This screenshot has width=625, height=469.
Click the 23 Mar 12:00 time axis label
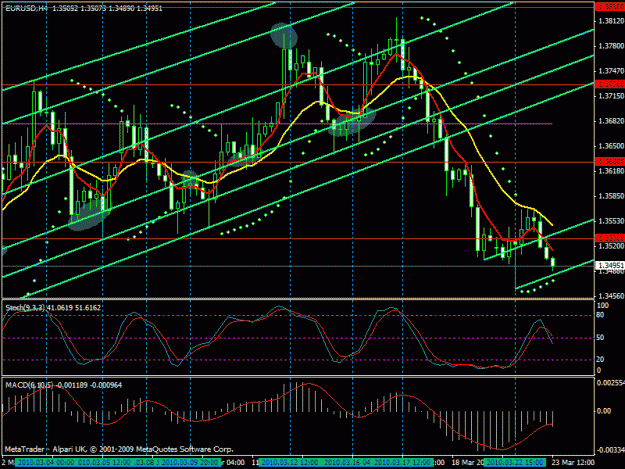tap(573, 463)
